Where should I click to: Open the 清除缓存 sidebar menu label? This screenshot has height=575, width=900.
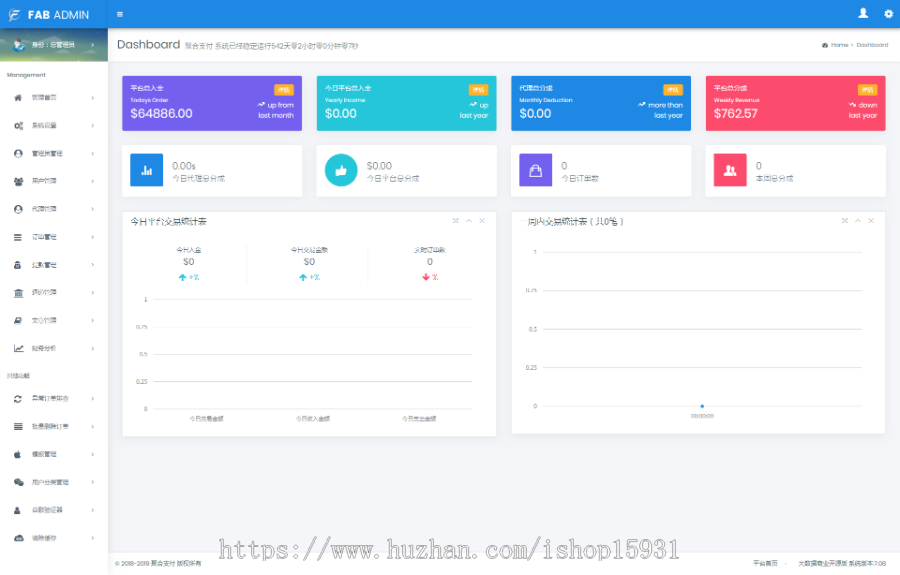44,538
